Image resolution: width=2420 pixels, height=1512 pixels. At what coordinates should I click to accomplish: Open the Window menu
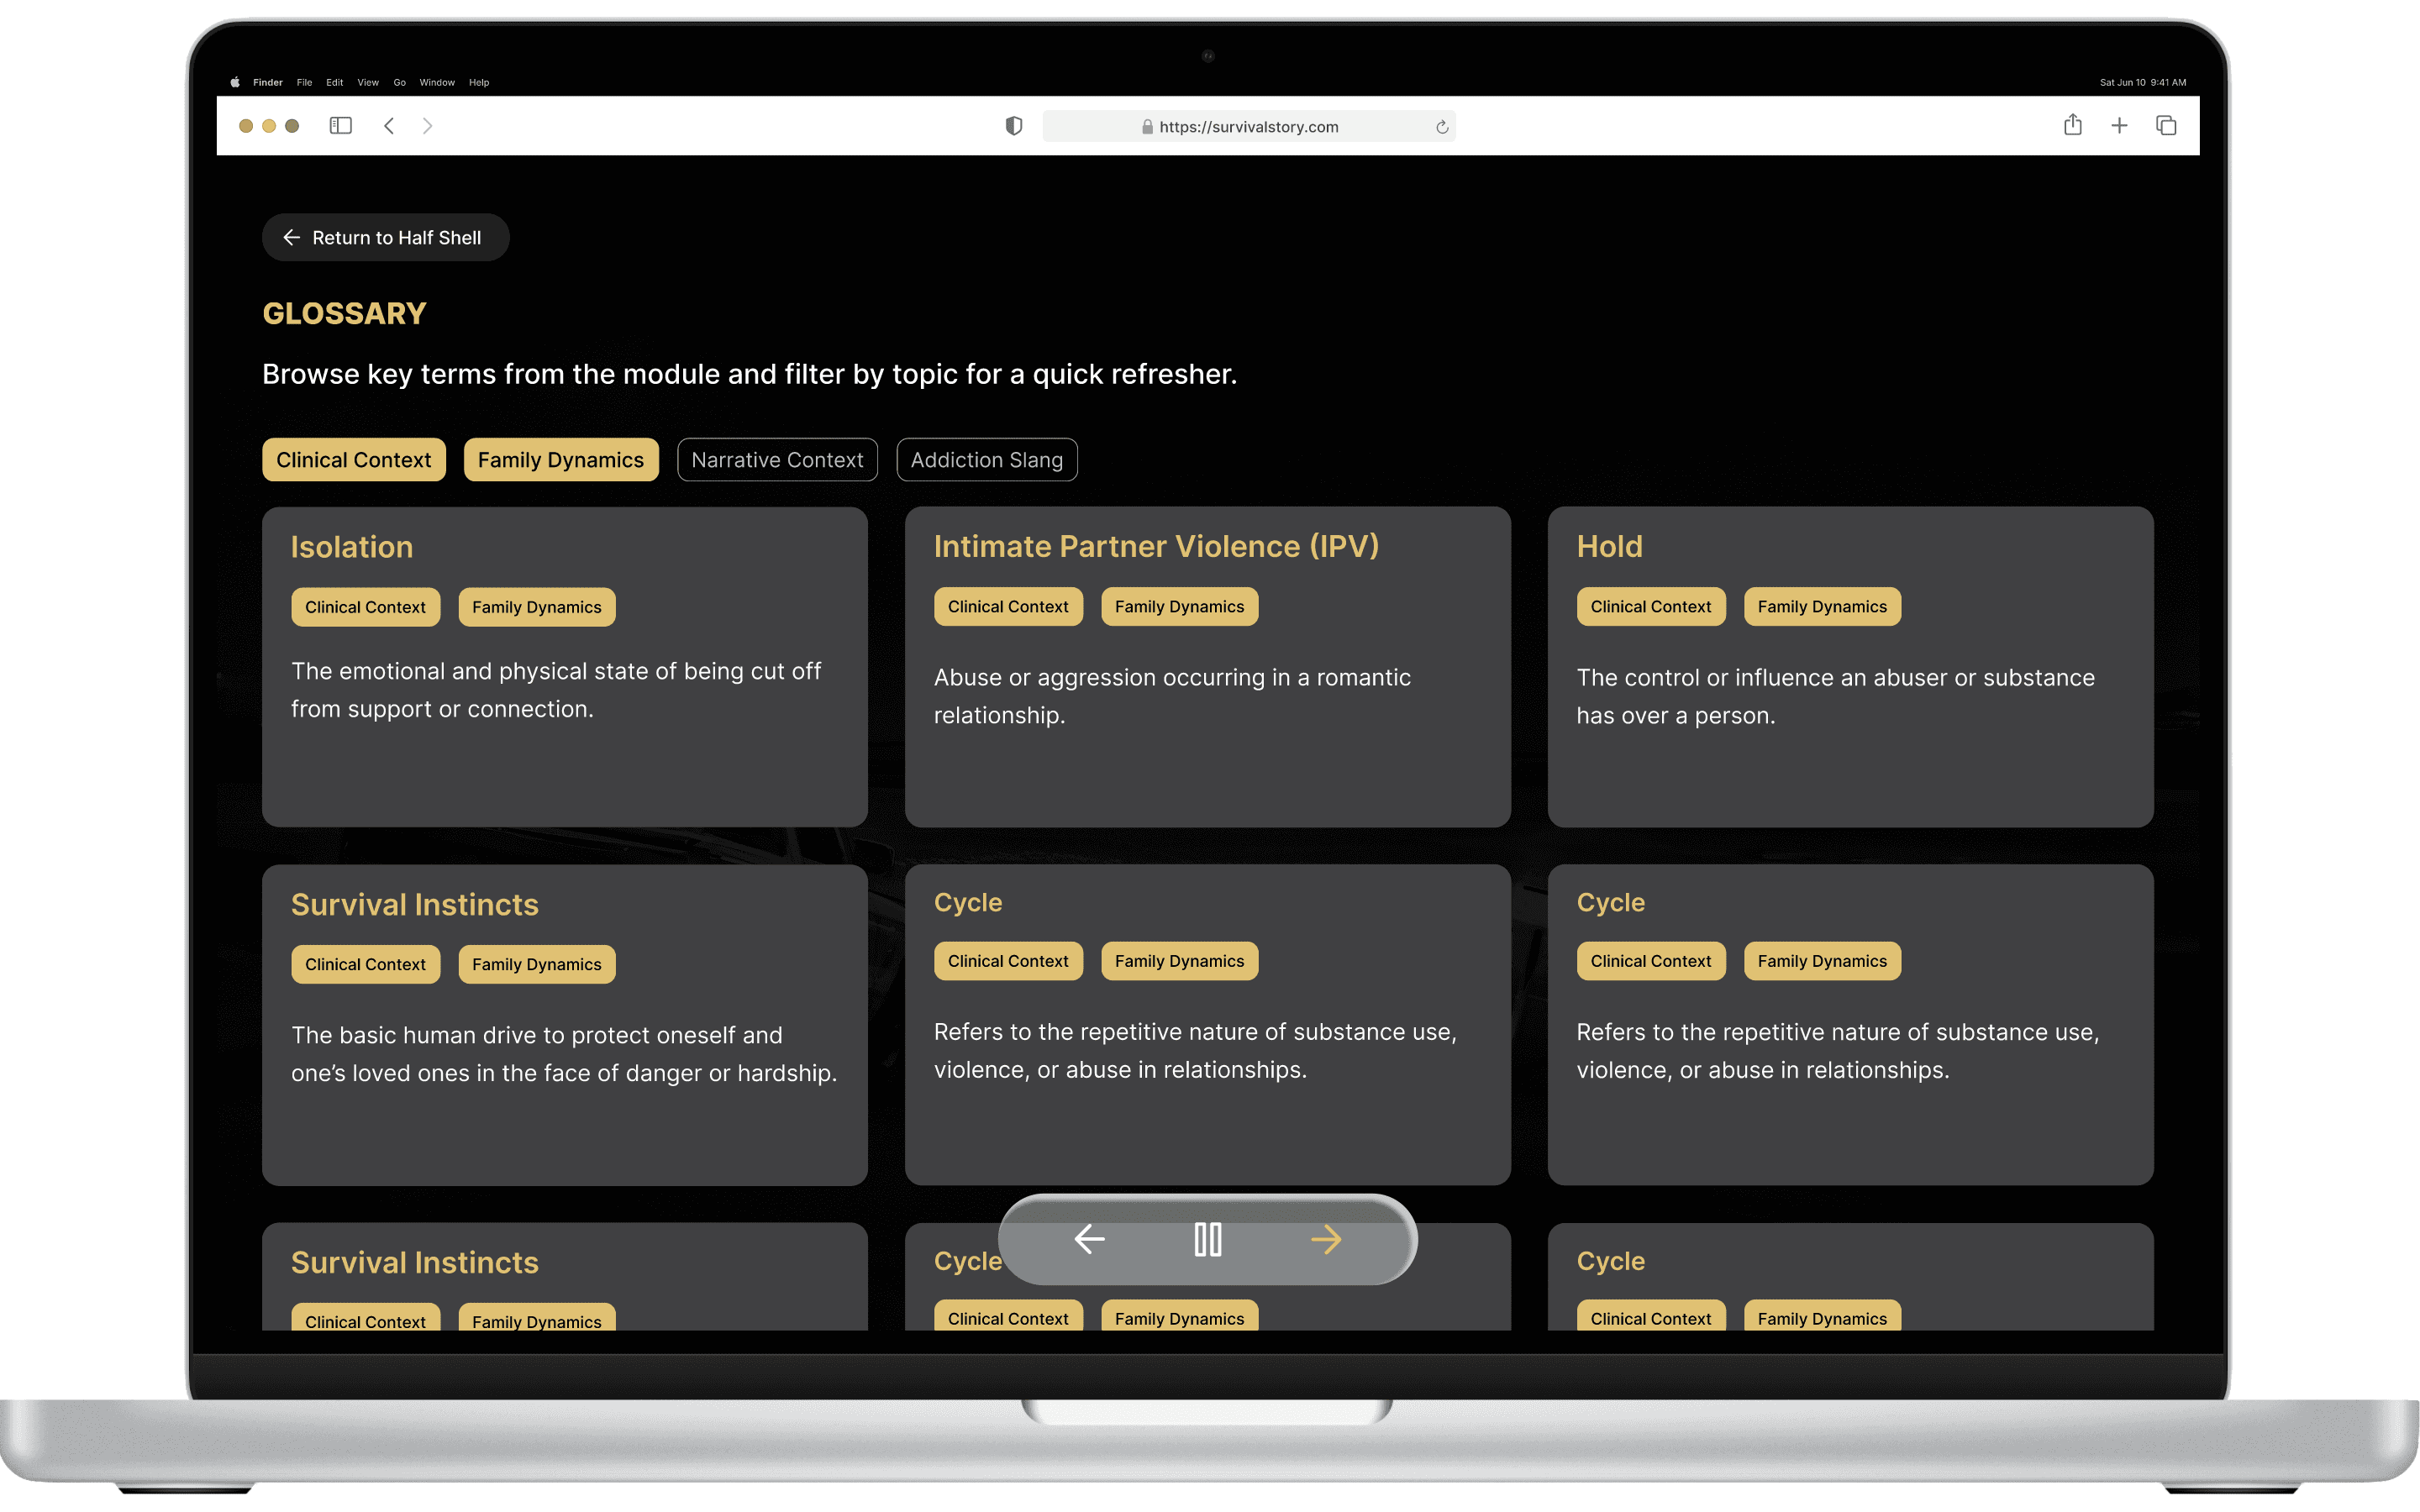(437, 83)
